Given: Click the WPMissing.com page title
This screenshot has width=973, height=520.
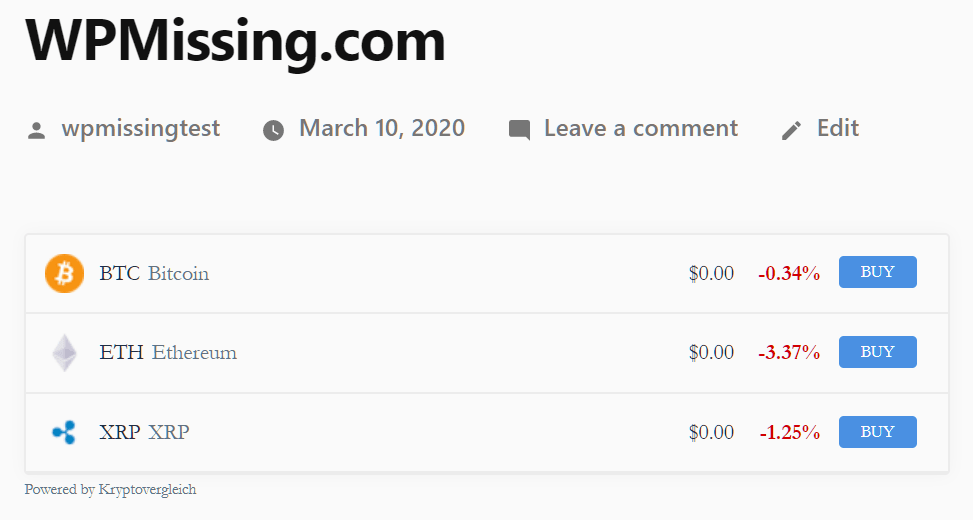Looking at the screenshot, I should 236,40.
